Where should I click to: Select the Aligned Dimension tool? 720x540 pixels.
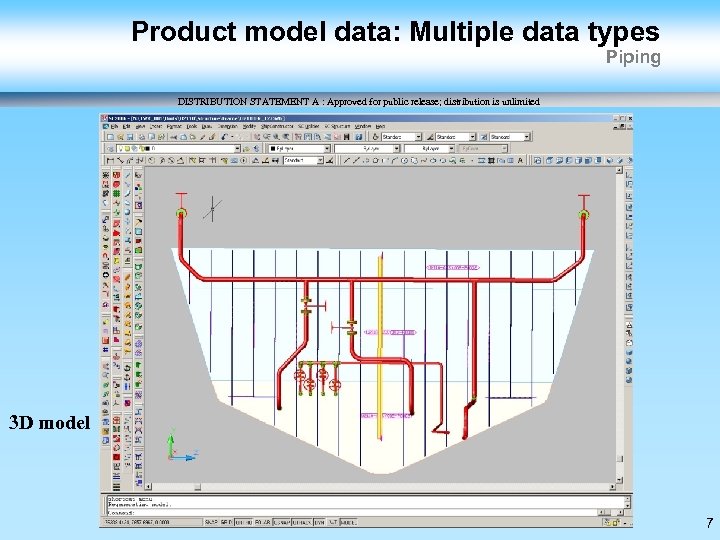click(x=120, y=160)
